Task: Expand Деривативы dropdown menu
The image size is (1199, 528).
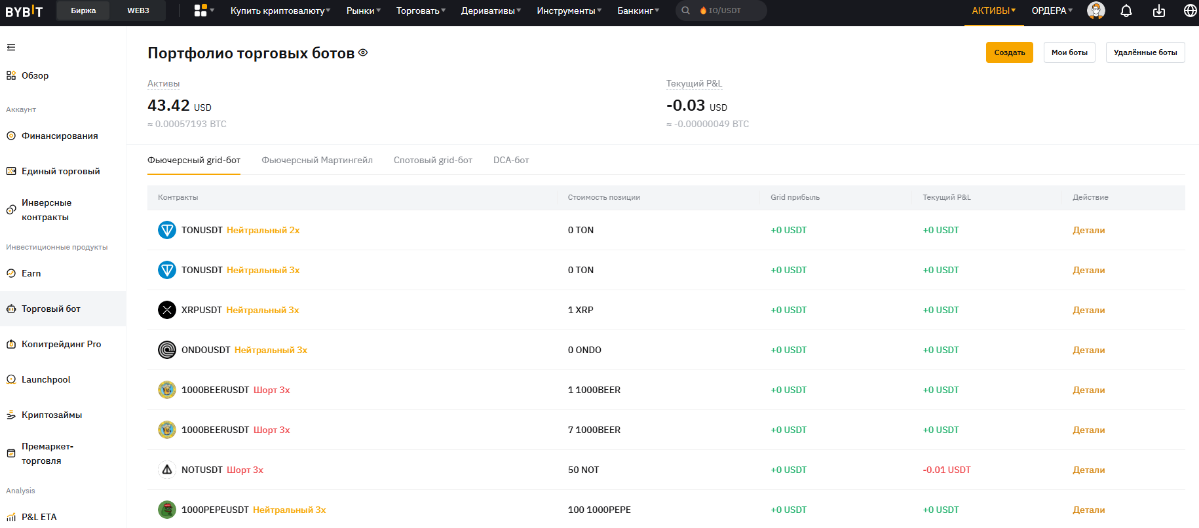Action: (491, 11)
